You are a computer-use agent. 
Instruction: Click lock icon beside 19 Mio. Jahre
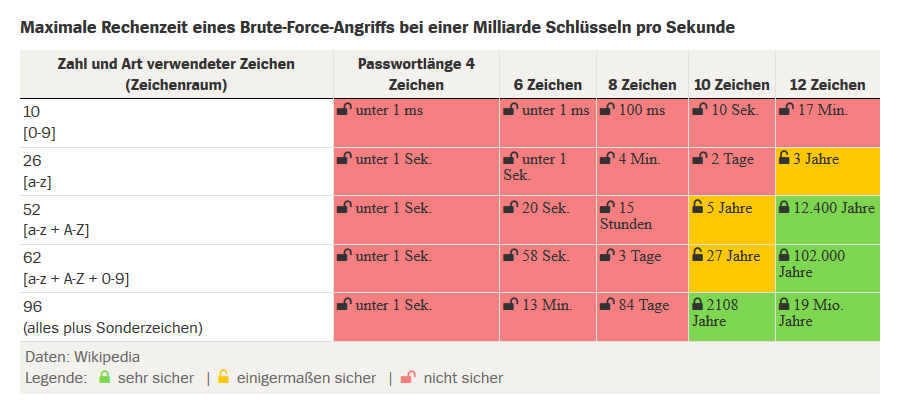pyautogui.click(x=784, y=304)
